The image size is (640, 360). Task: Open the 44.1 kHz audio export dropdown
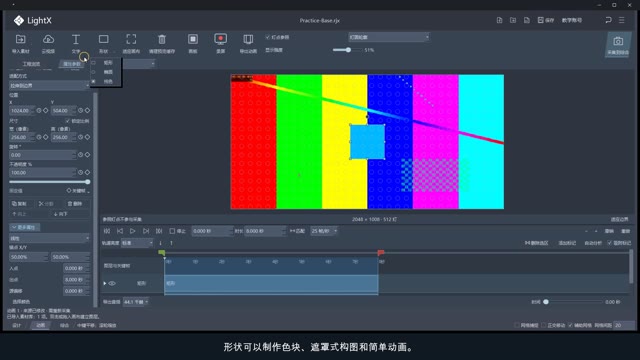(x=136, y=302)
